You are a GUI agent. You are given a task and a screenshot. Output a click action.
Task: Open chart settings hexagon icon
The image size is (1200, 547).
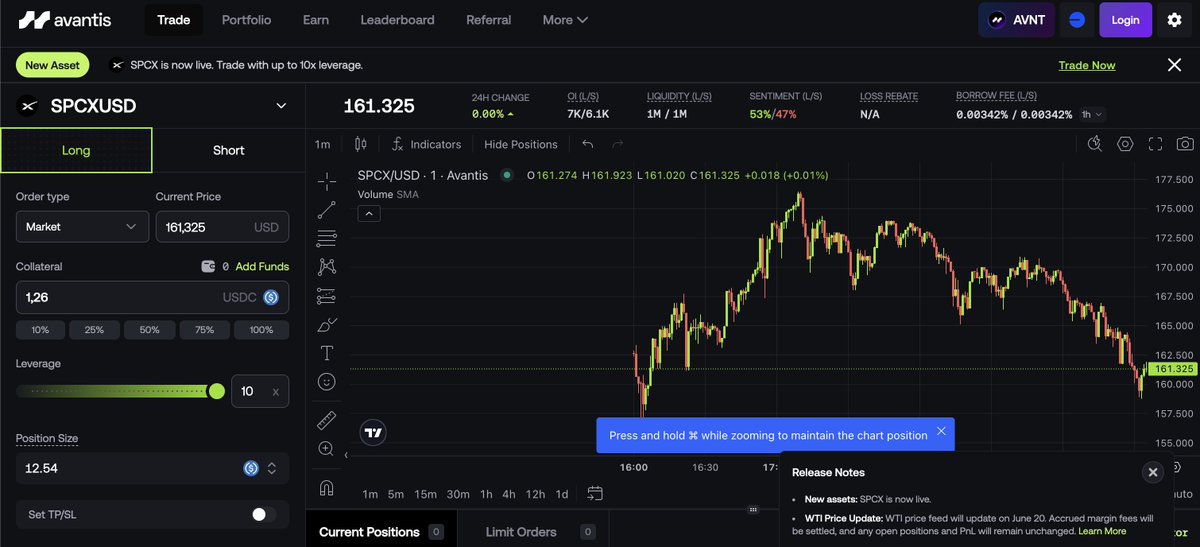coord(1125,144)
